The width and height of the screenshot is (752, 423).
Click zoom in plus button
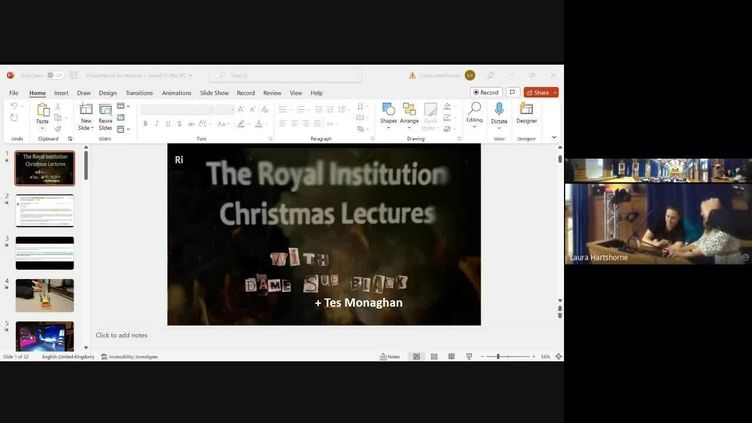tap(533, 356)
